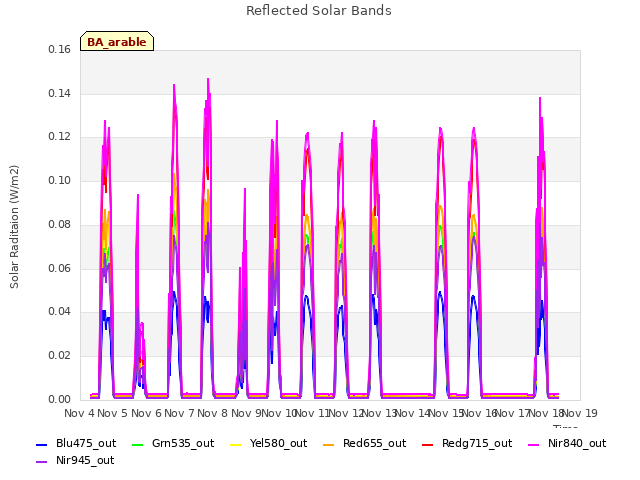The height and width of the screenshot is (480, 640).
Task: Click the 0.00 y-axis tick label
Action: coord(60,399)
